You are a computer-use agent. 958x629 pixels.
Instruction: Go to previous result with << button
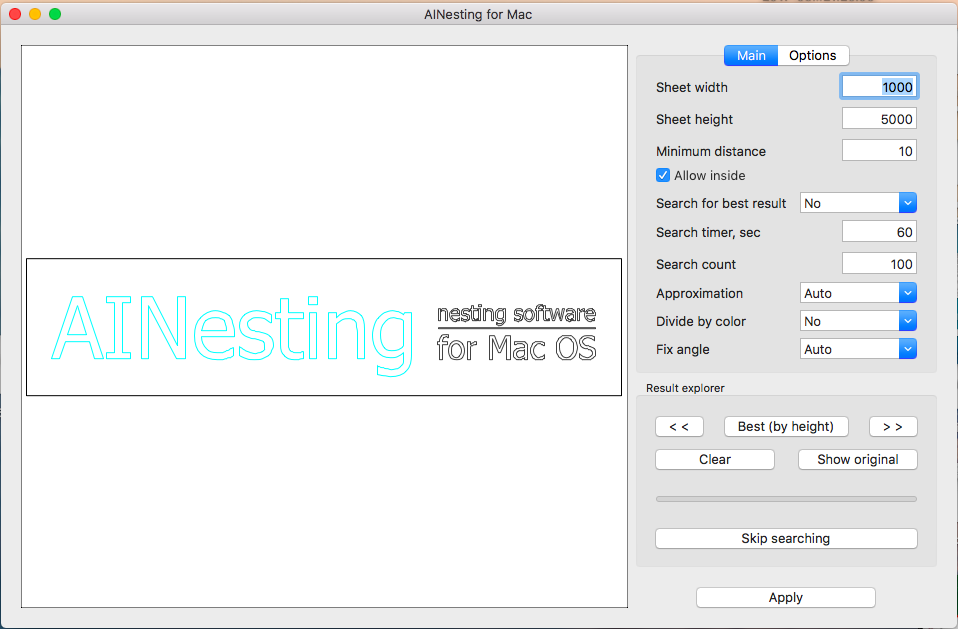(x=679, y=427)
